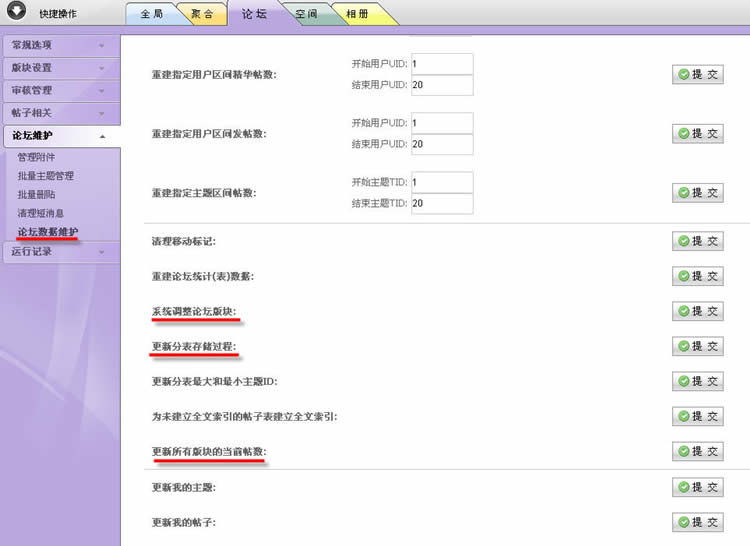Open 管理附件 in the sidebar

click(x=39, y=157)
